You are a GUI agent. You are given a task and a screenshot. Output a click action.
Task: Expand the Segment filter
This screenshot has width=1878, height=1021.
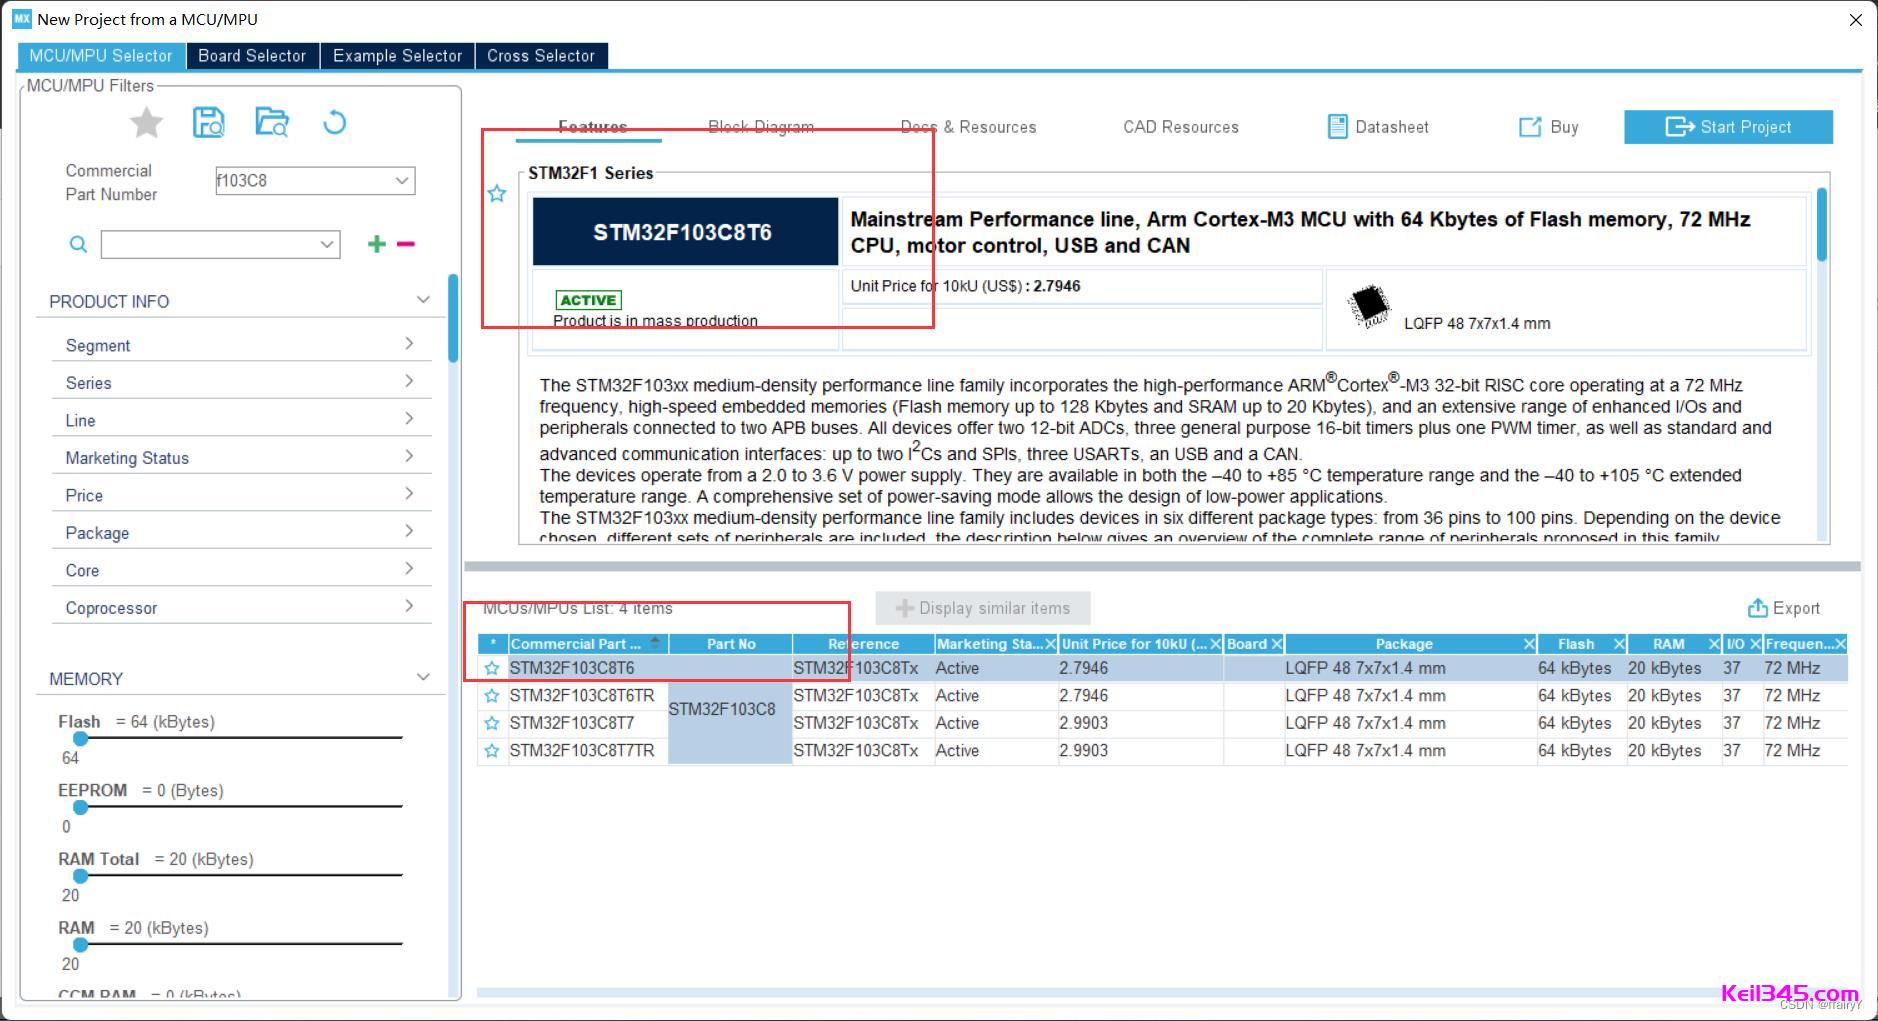[x=409, y=344]
